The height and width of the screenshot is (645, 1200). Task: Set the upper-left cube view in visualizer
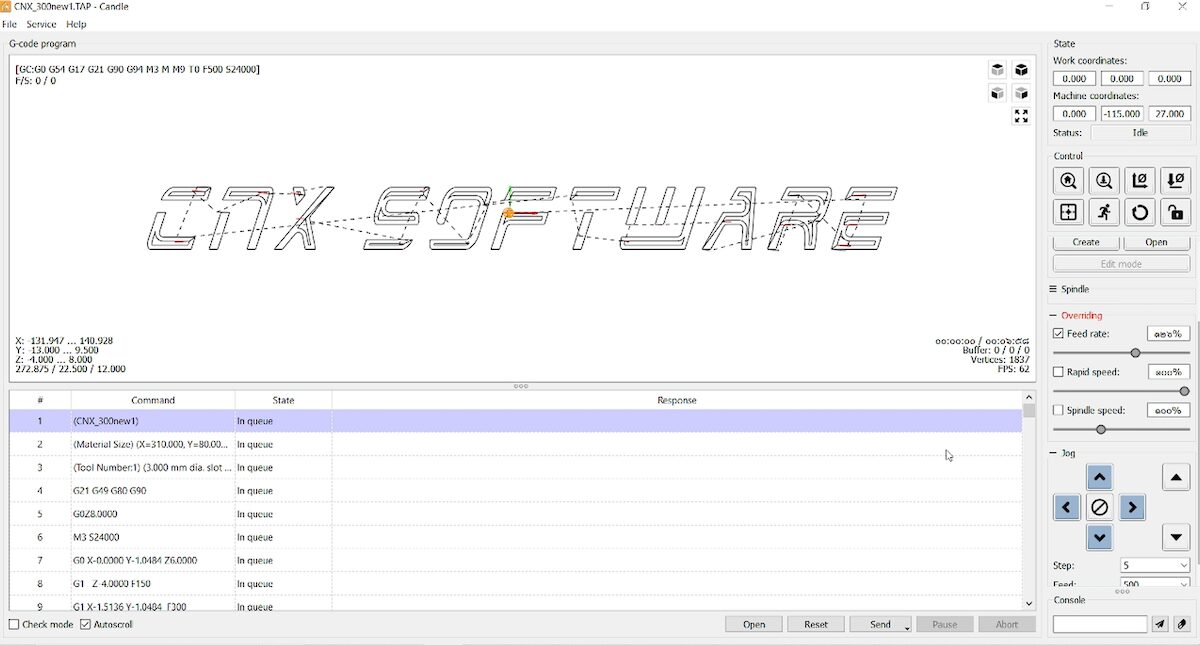pos(997,70)
